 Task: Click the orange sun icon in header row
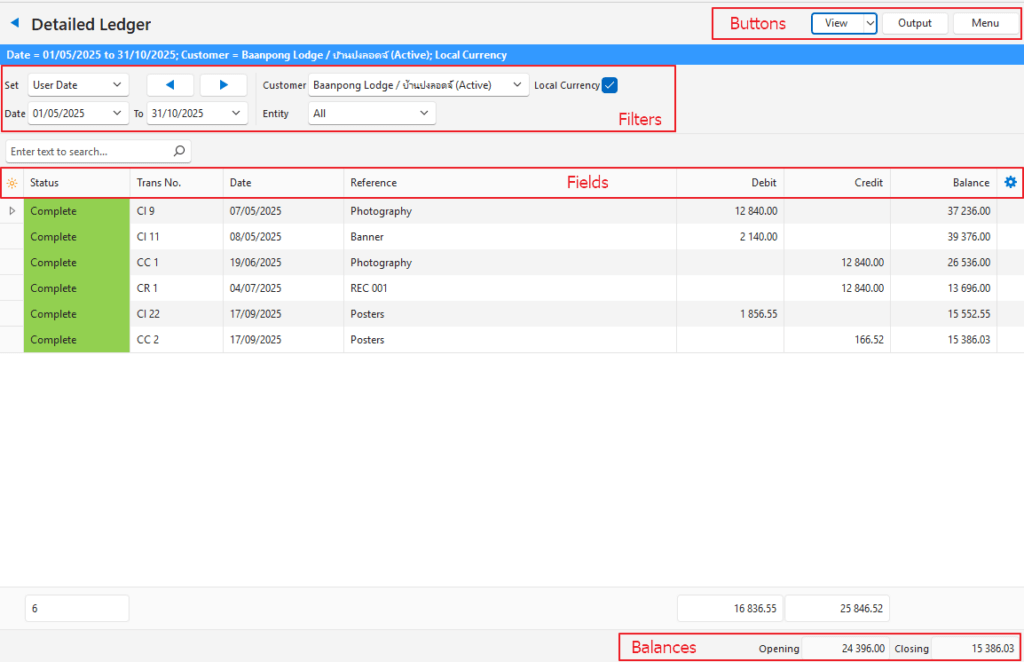pos(12,183)
